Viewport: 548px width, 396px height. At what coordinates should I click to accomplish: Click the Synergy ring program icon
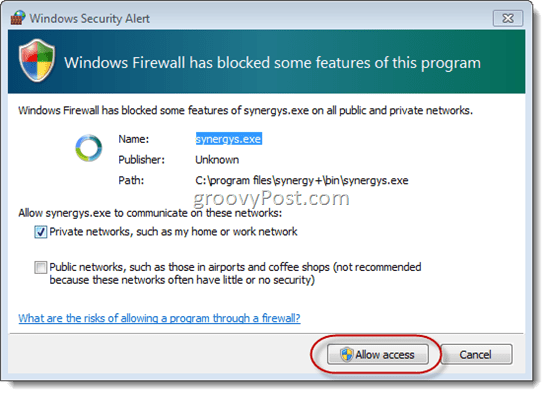pyautogui.click(x=89, y=148)
